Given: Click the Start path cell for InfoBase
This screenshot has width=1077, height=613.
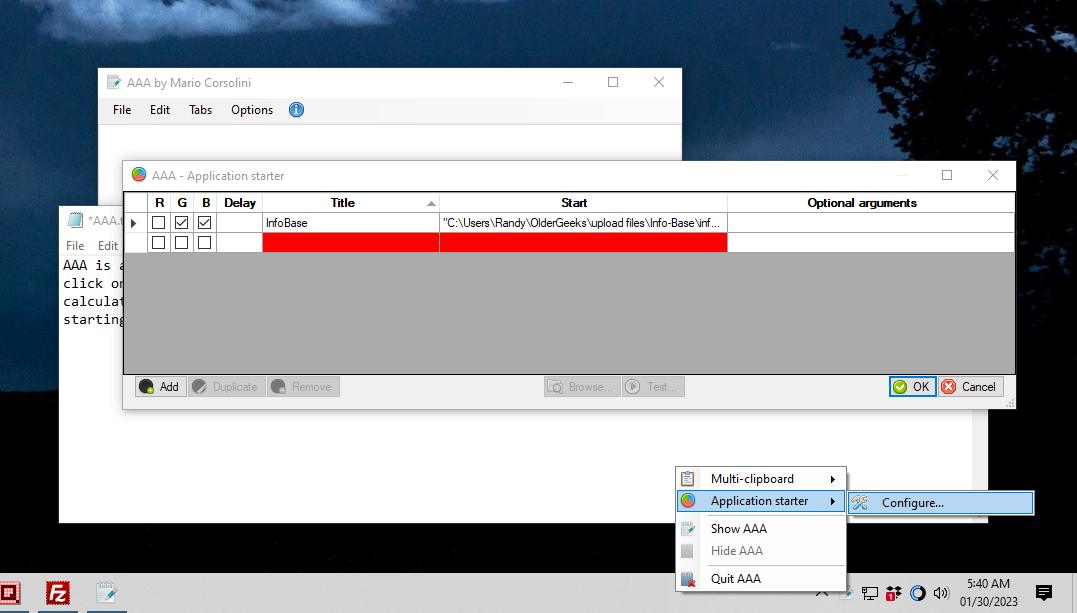Looking at the screenshot, I should [x=583, y=223].
